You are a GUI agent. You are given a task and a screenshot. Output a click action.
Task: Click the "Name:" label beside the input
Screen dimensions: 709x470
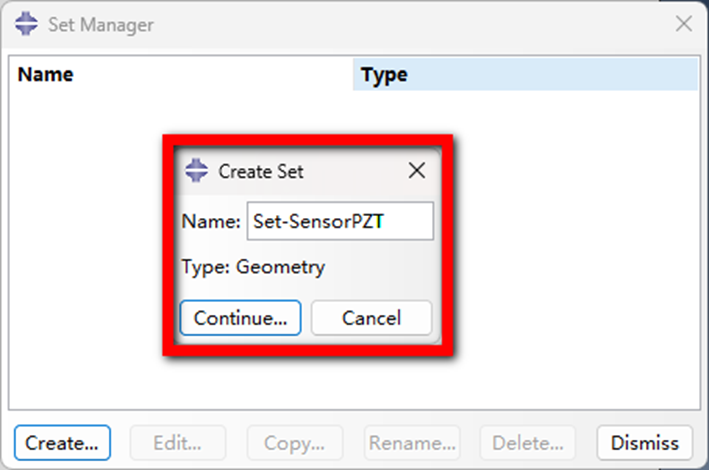[211, 222]
